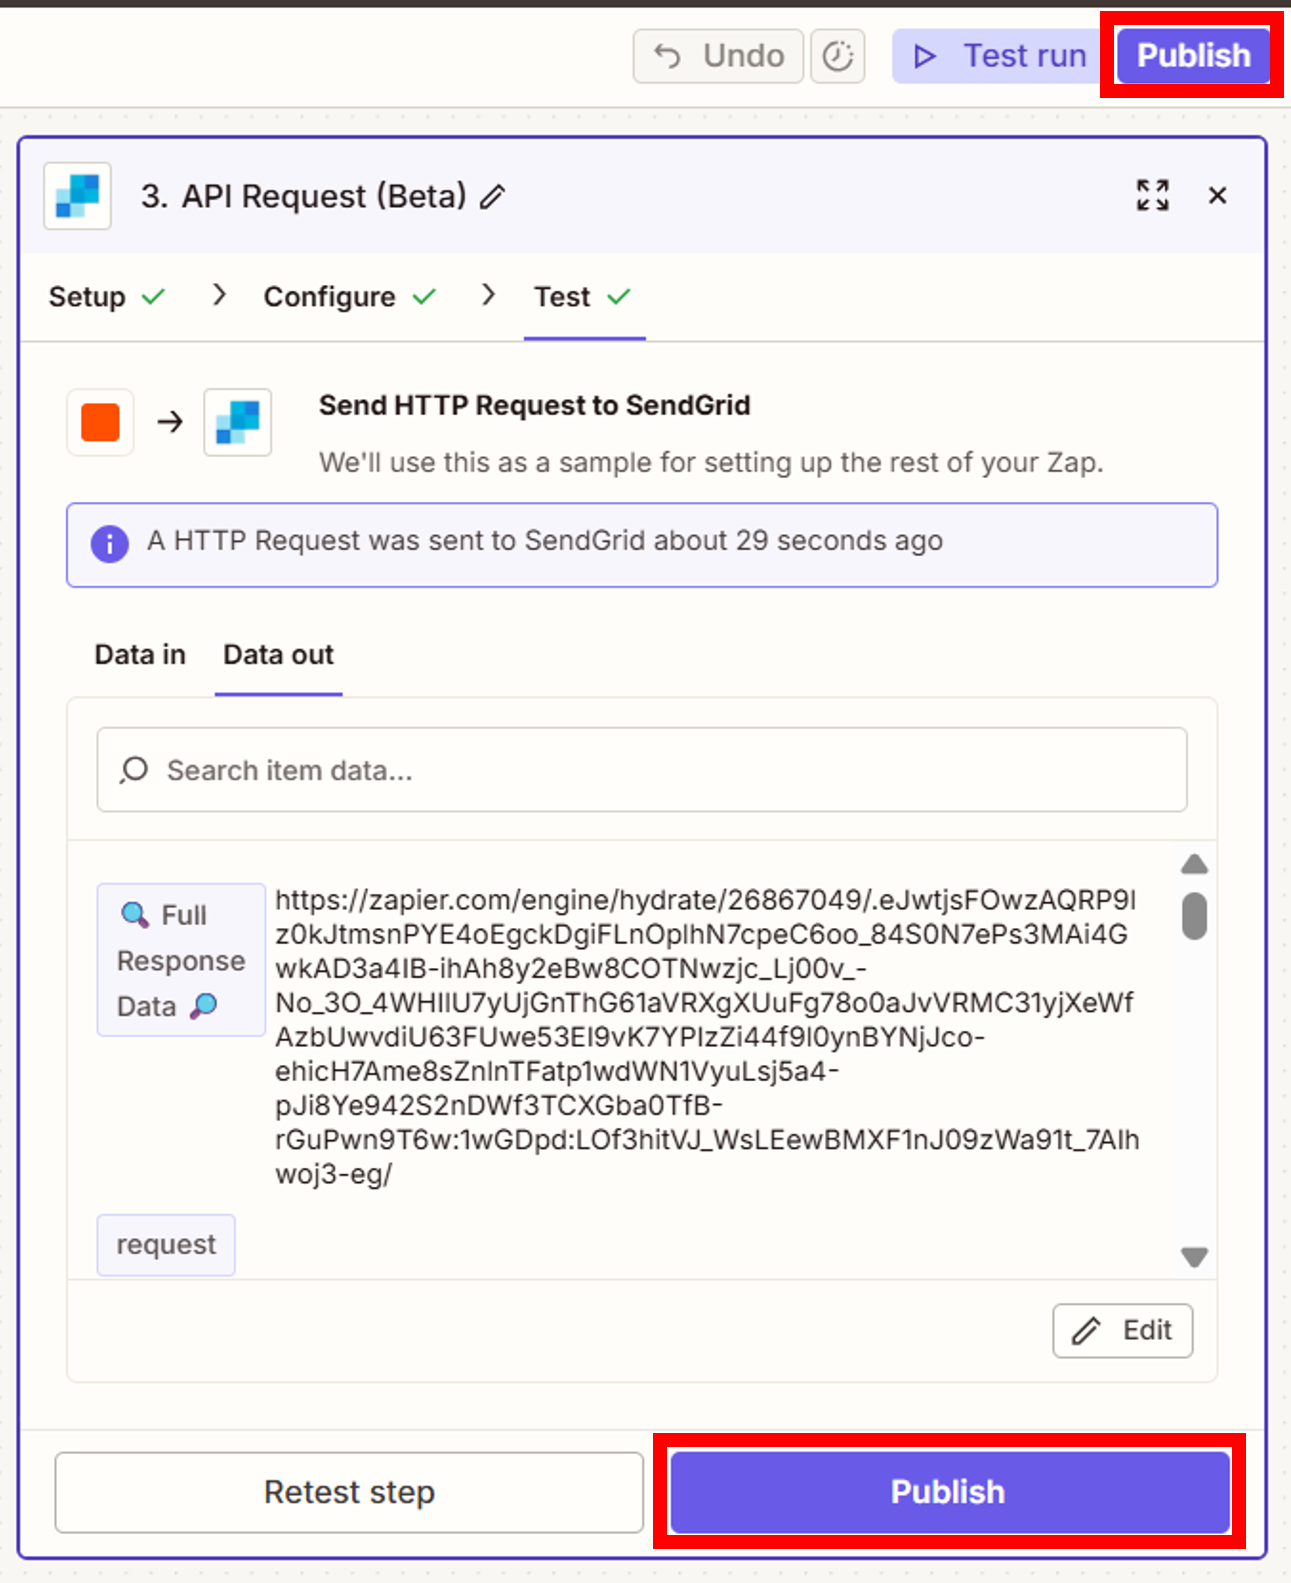Click the Full Response Data field label

tap(181, 960)
